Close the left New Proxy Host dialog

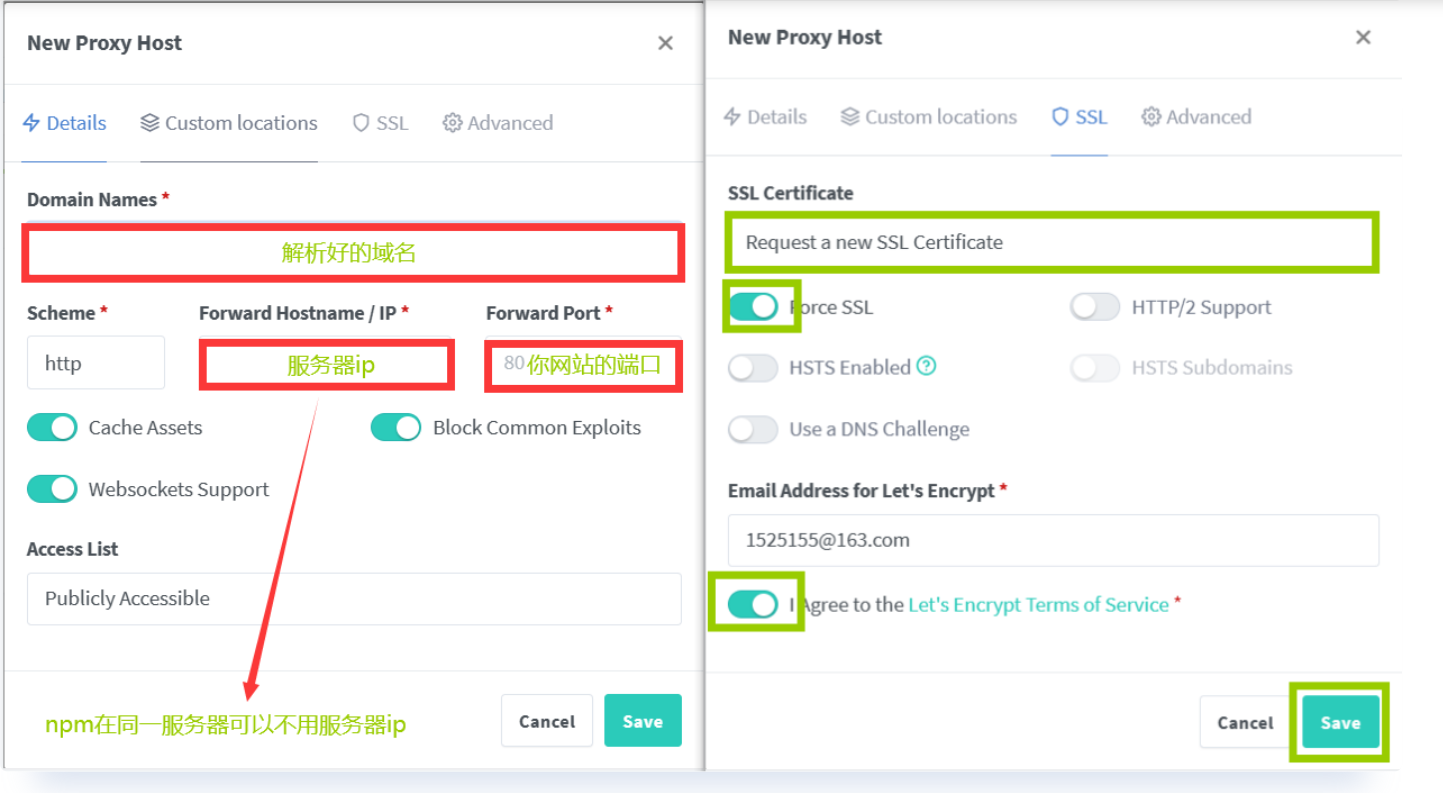click(665, 44)
